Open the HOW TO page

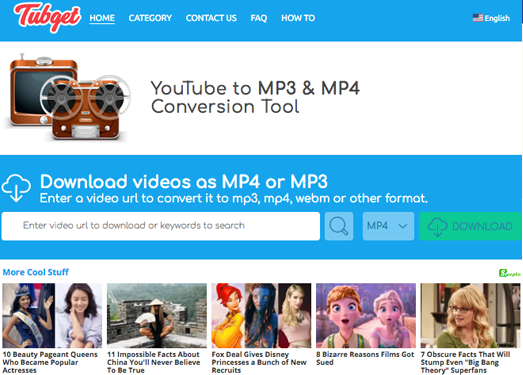tap(298, 18)
